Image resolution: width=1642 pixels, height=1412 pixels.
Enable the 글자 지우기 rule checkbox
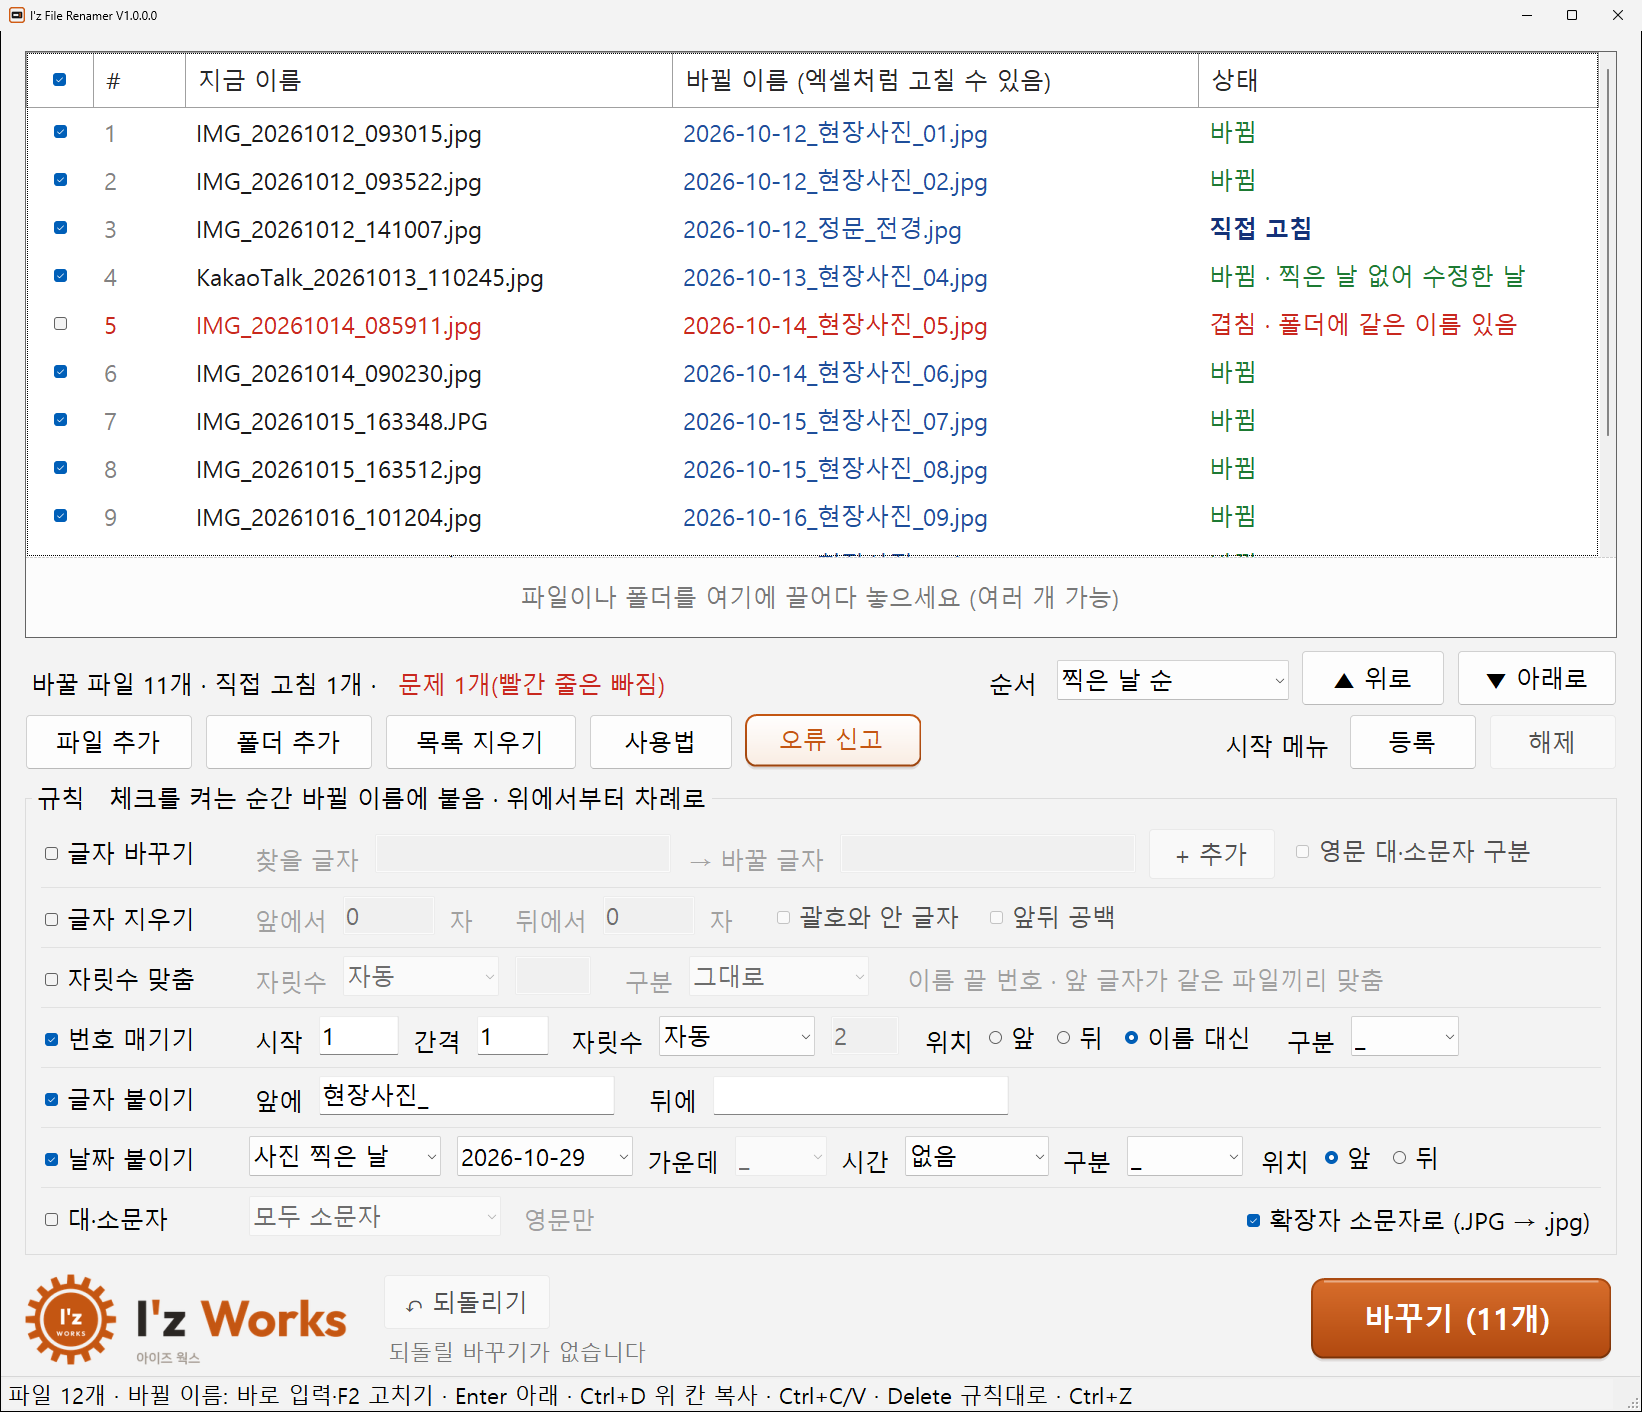tap(51, 919)
